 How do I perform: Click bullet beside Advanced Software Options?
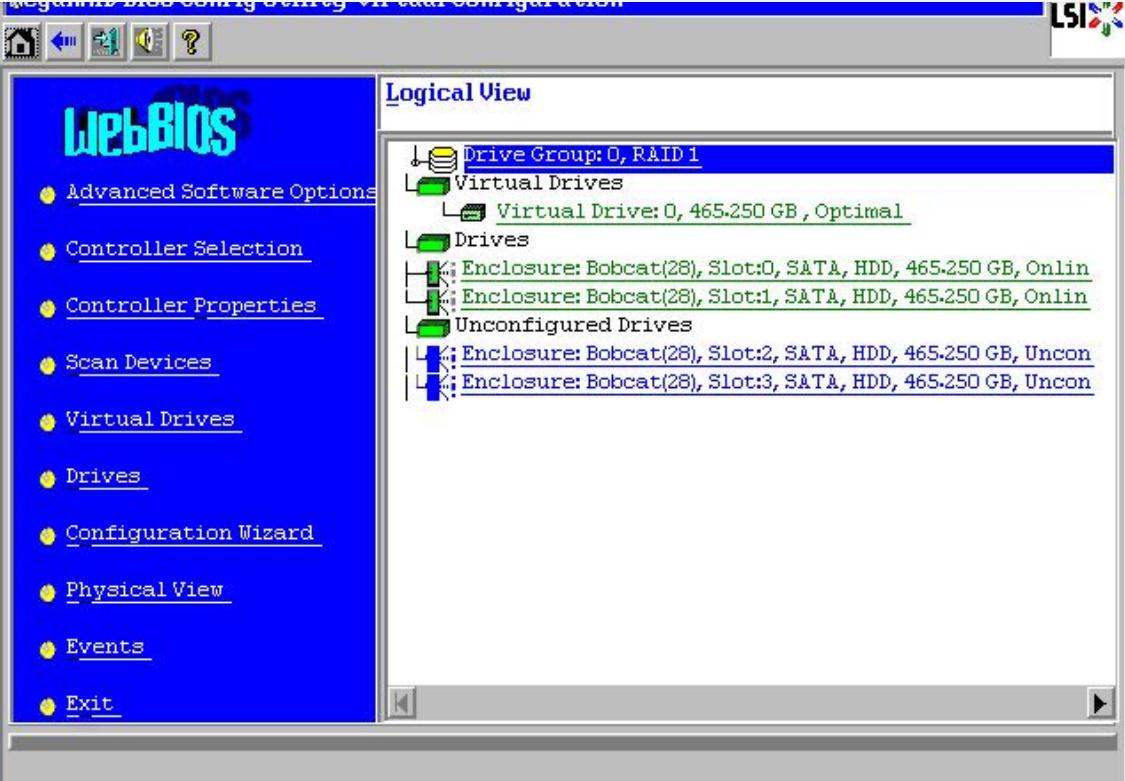[47, 195]
